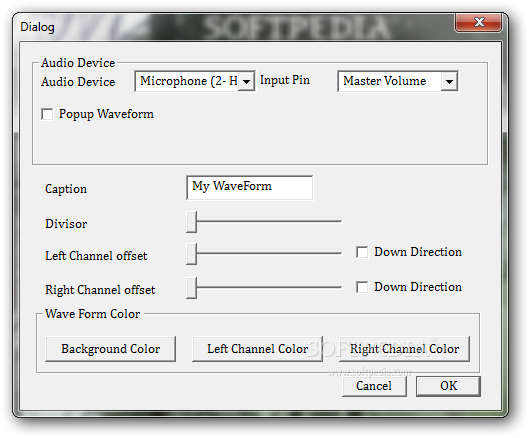The width and height of the screenshot is (529, 438).
Task: Click the Caption label
Action: click(66, 189)
